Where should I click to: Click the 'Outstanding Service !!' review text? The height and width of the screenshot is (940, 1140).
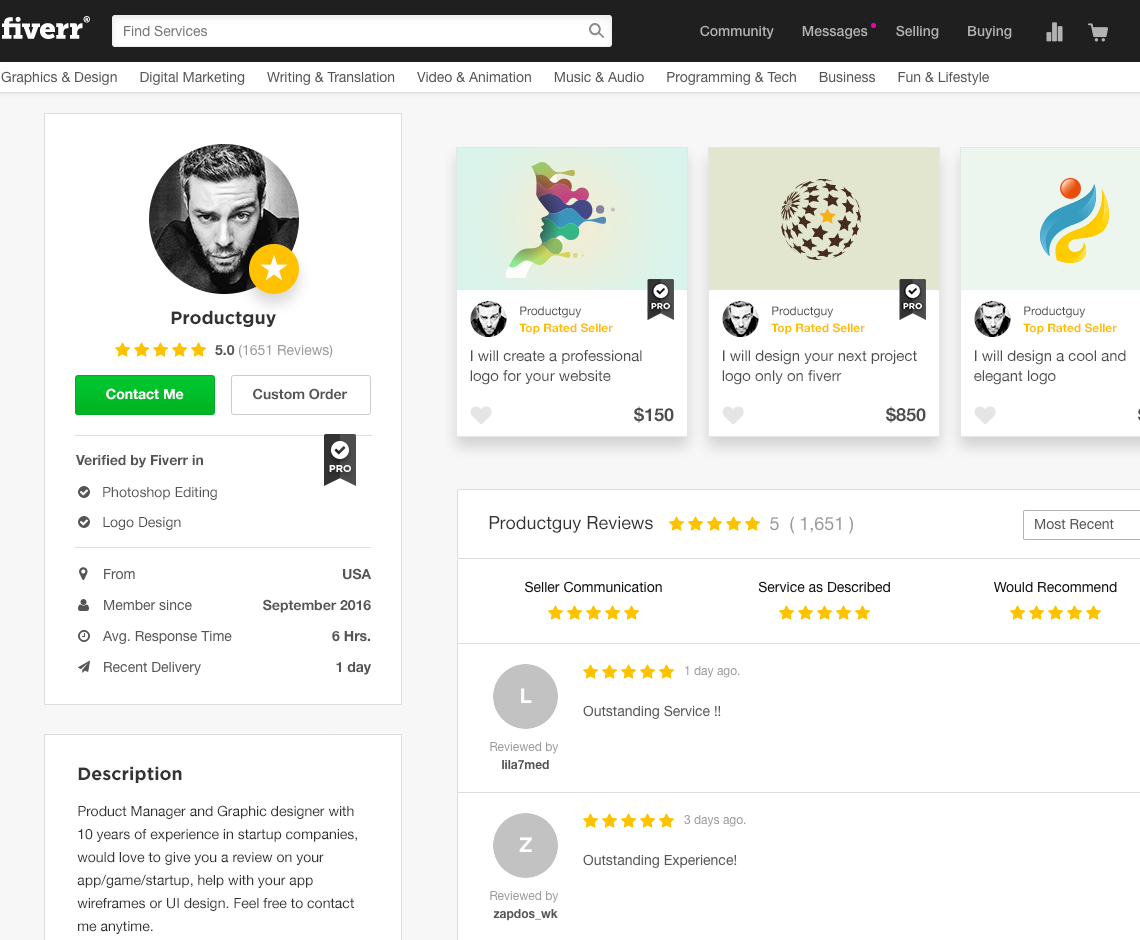point(652,711)
